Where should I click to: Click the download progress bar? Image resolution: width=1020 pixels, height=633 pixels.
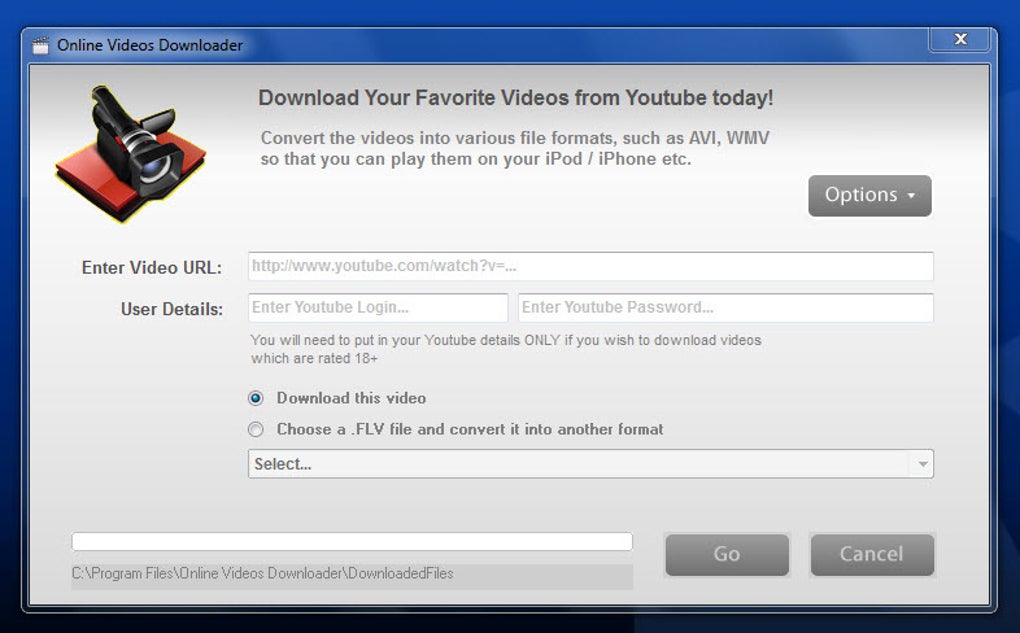click(352, 541)
